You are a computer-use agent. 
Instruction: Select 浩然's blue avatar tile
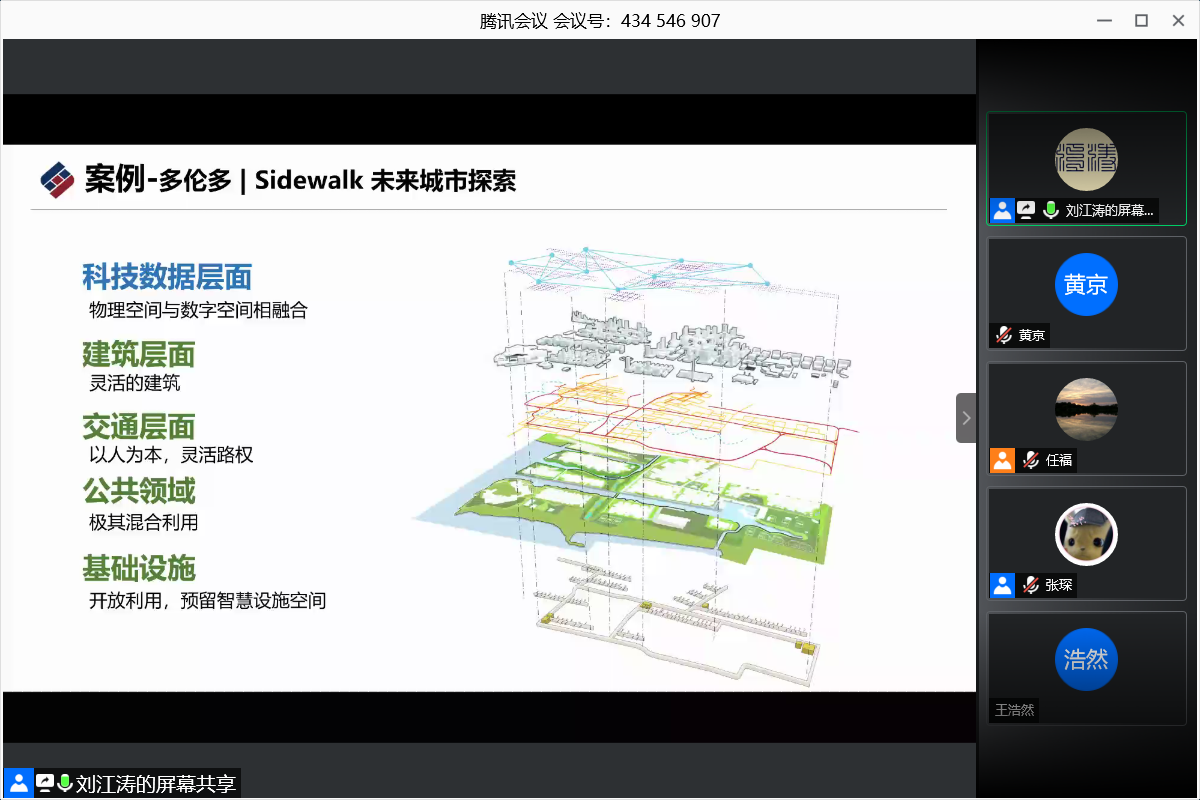[1086, 660]
